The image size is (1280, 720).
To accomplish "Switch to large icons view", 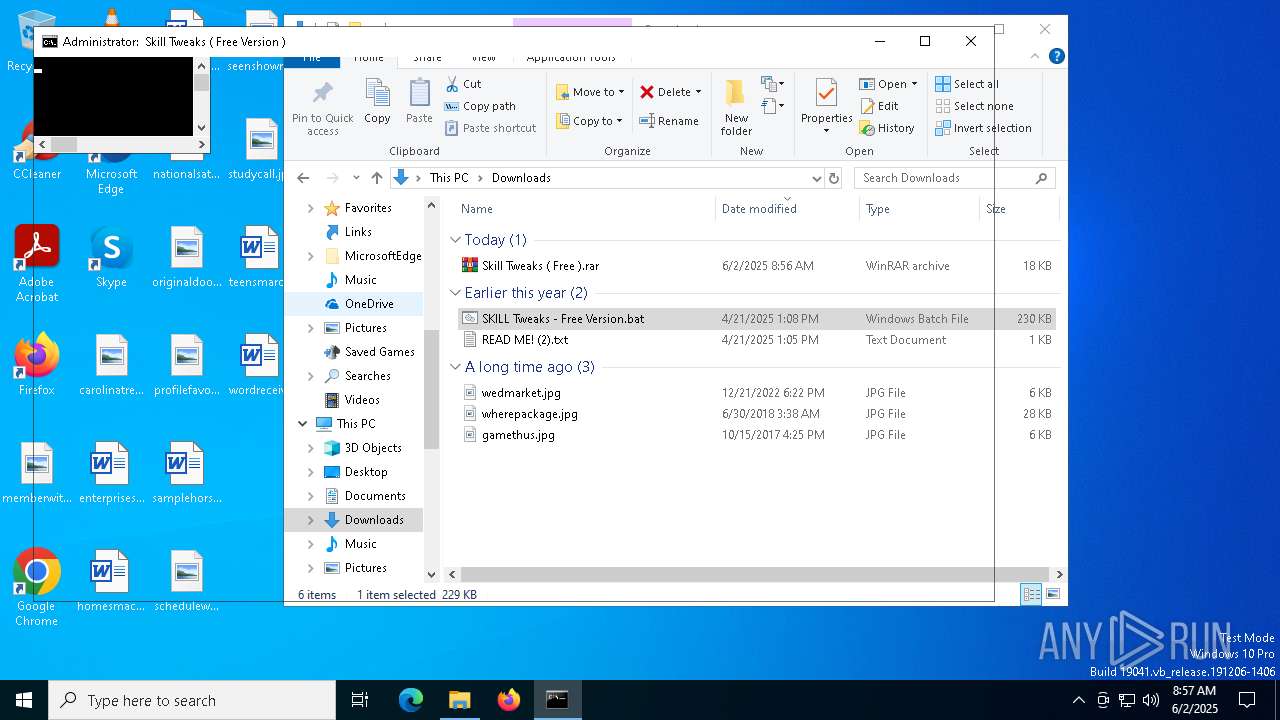I will coord(1052,594).
